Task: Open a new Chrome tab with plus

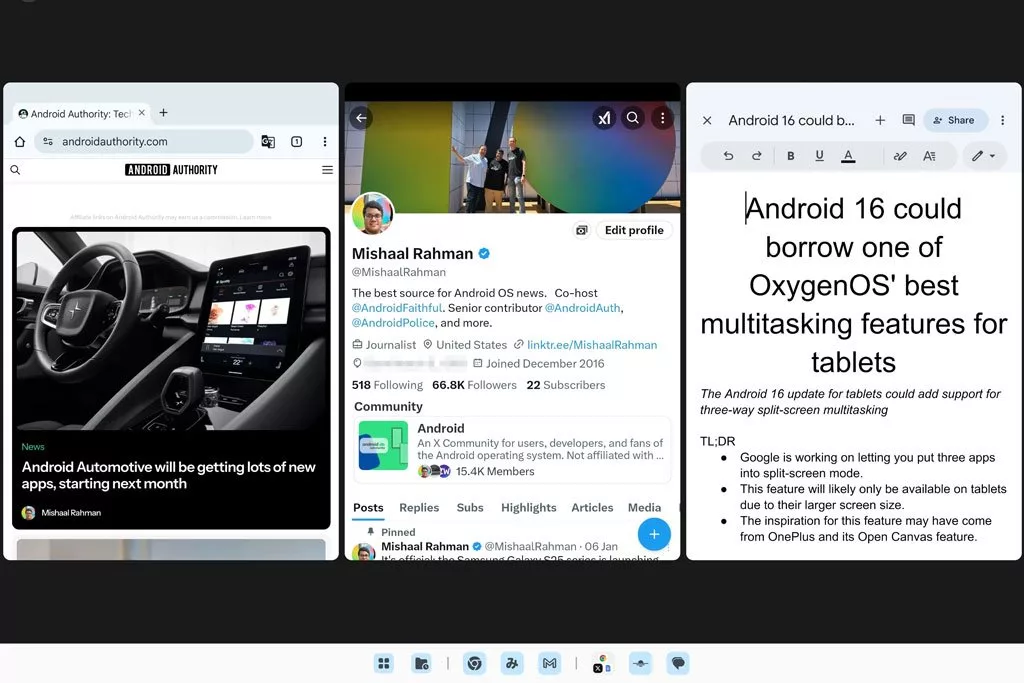Action: [x=163, y=112]
